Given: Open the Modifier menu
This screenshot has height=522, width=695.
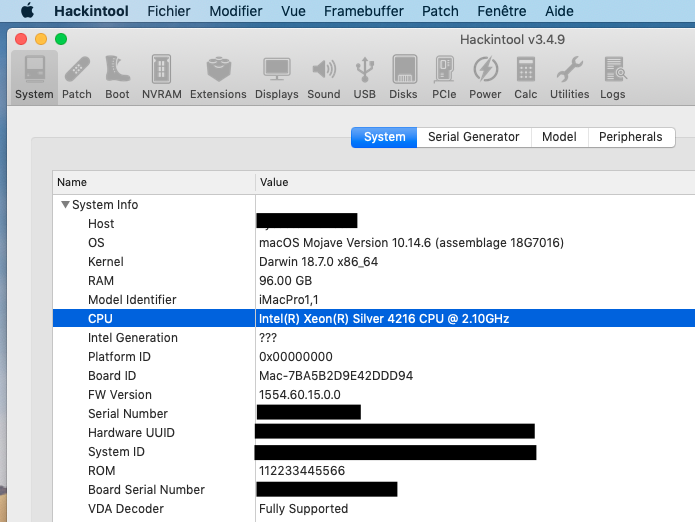Looking at the screenshot, I should tap(236, 11).
